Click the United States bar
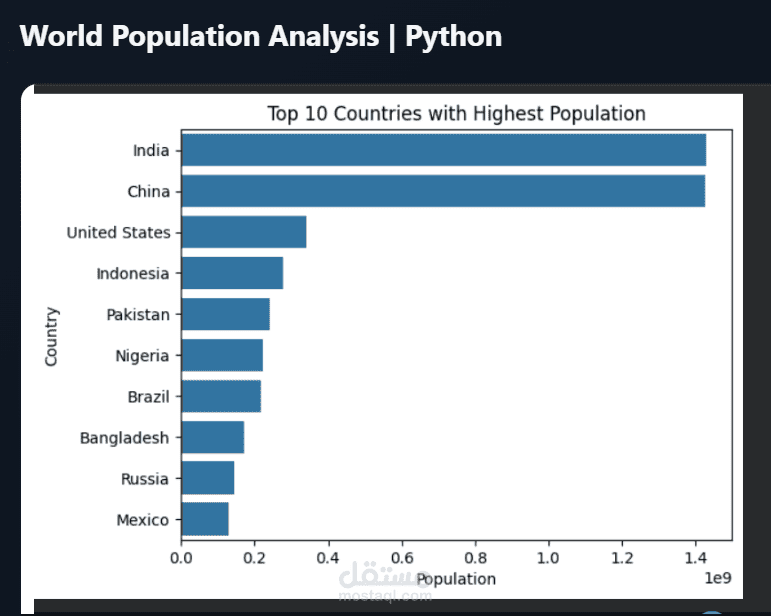 point(244,232)
